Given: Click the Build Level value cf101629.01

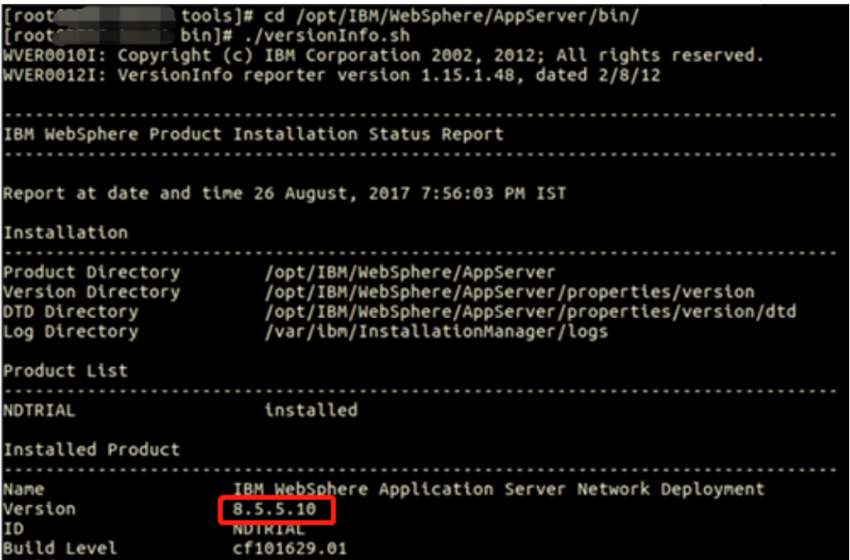Looking at the screenshot, I should pos(290,548).
